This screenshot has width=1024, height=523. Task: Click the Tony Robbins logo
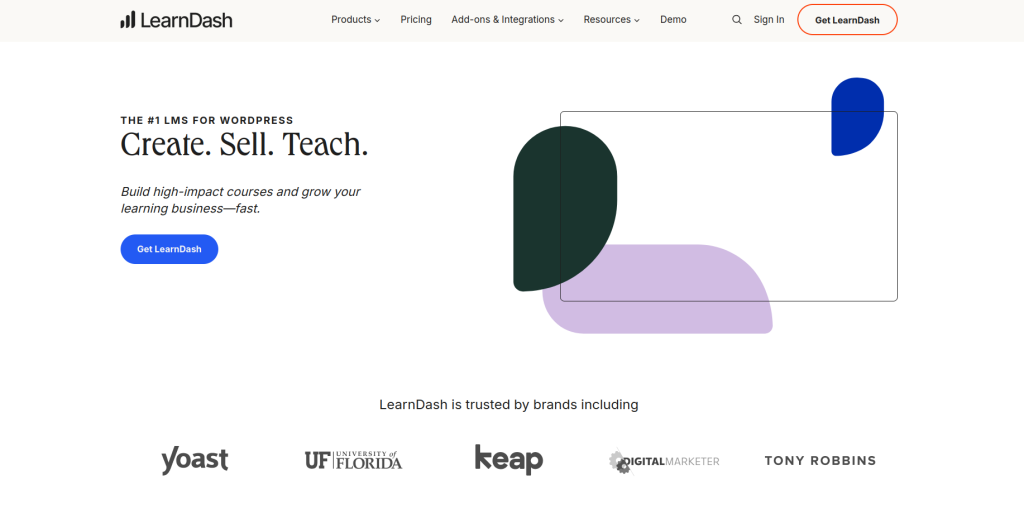820,460
